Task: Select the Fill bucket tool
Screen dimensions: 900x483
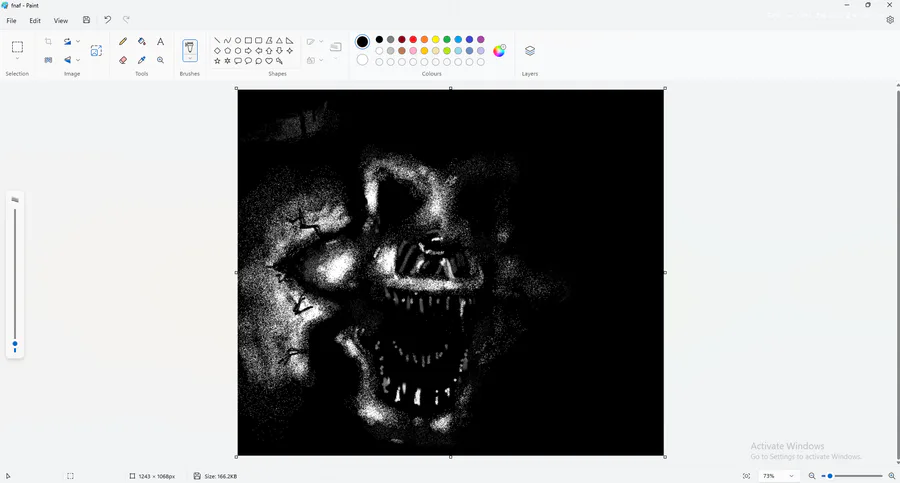Action: click(142, 41)
